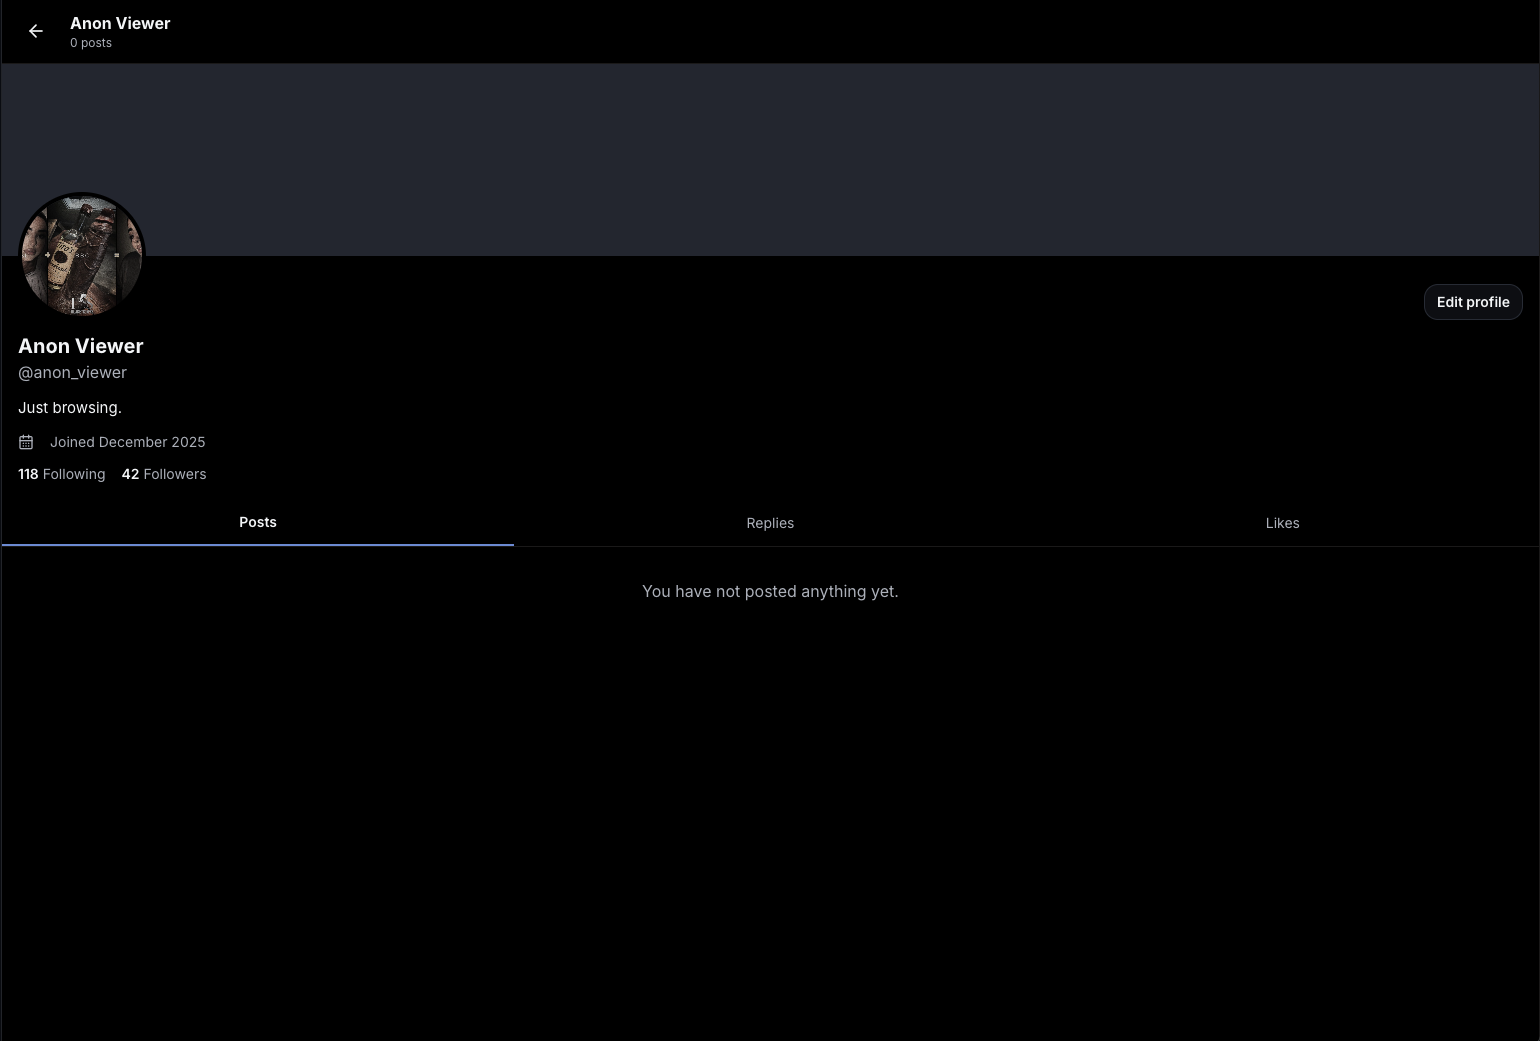Viewport: 1540px width, 1041px height.
Task: Open the Likes tab
Action: point(1282,523)
